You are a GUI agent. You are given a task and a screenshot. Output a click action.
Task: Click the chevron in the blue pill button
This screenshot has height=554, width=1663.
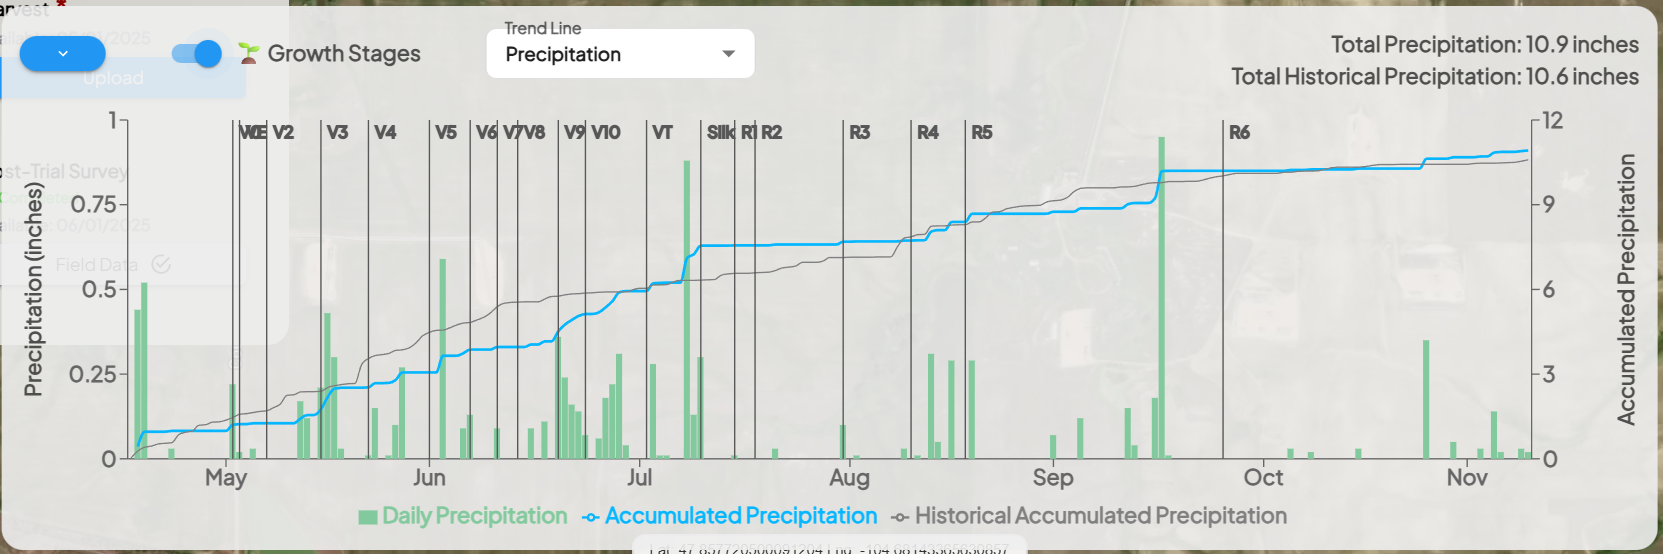[63, 54]
